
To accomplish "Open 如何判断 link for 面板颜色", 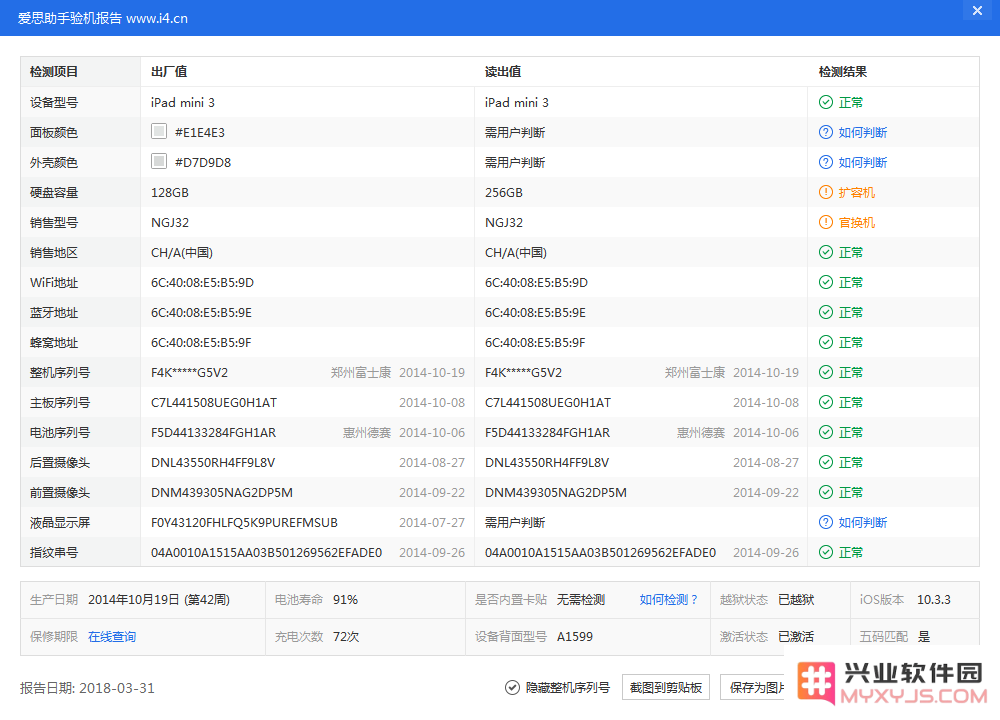I will [862, 132].
